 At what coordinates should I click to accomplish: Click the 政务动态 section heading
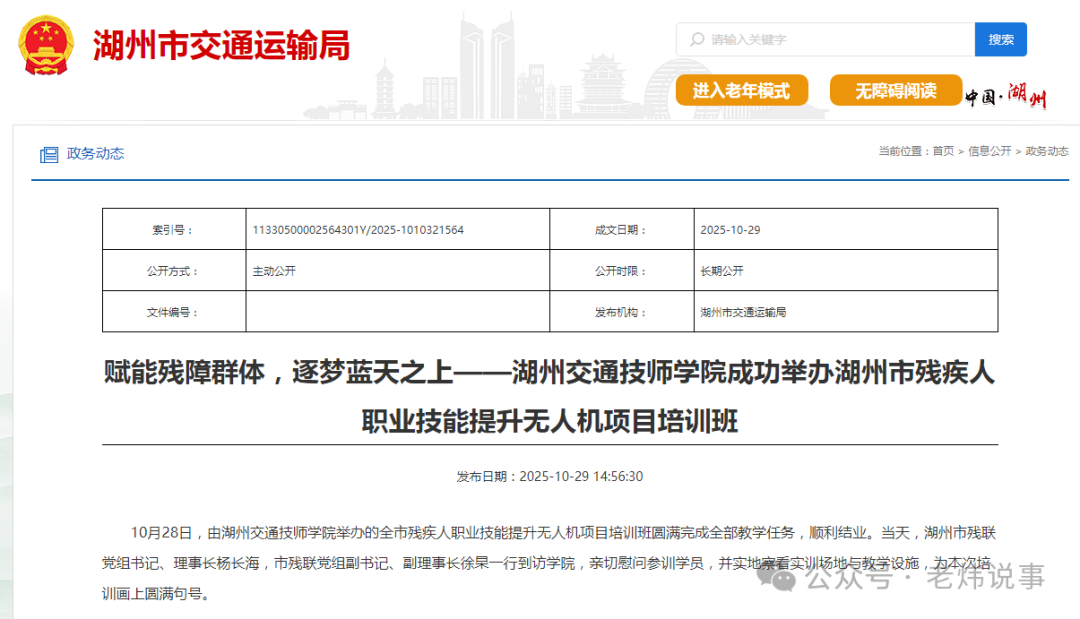95,154
